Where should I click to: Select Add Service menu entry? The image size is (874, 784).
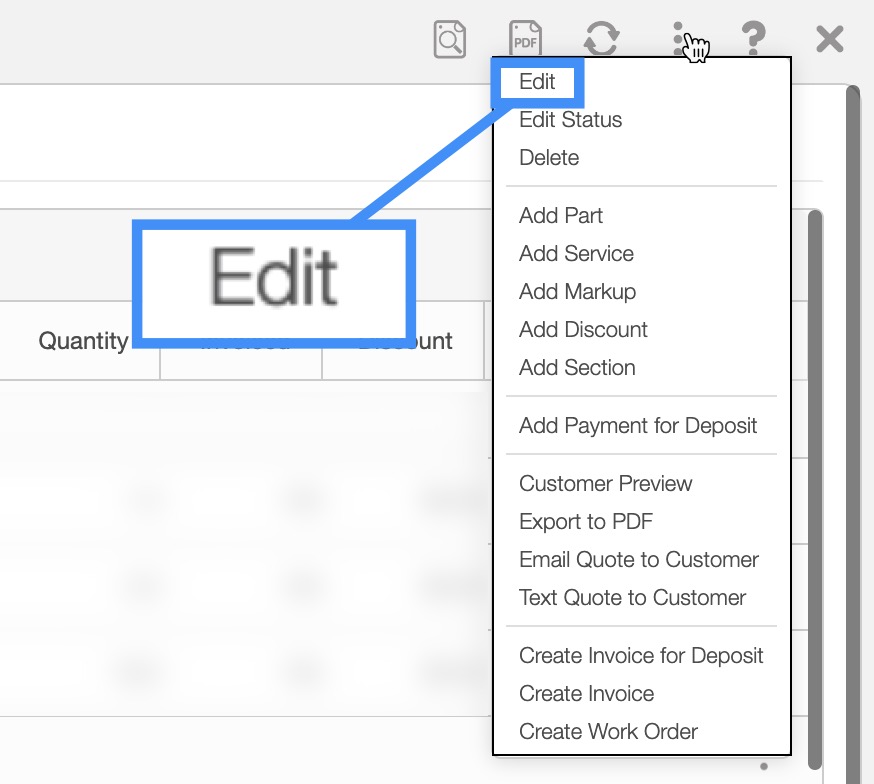pyautogui.click(x=576, y=254)
